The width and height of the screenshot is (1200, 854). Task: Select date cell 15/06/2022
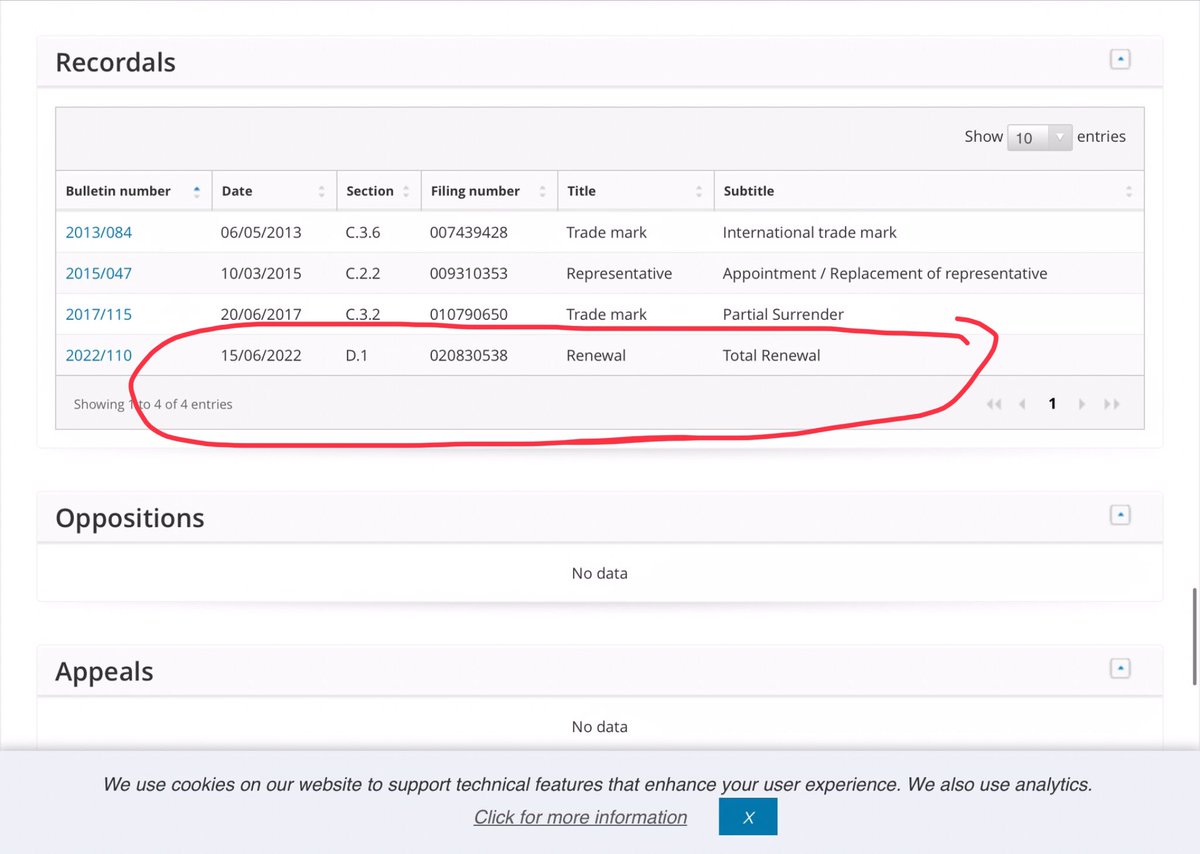pos(261,355)
